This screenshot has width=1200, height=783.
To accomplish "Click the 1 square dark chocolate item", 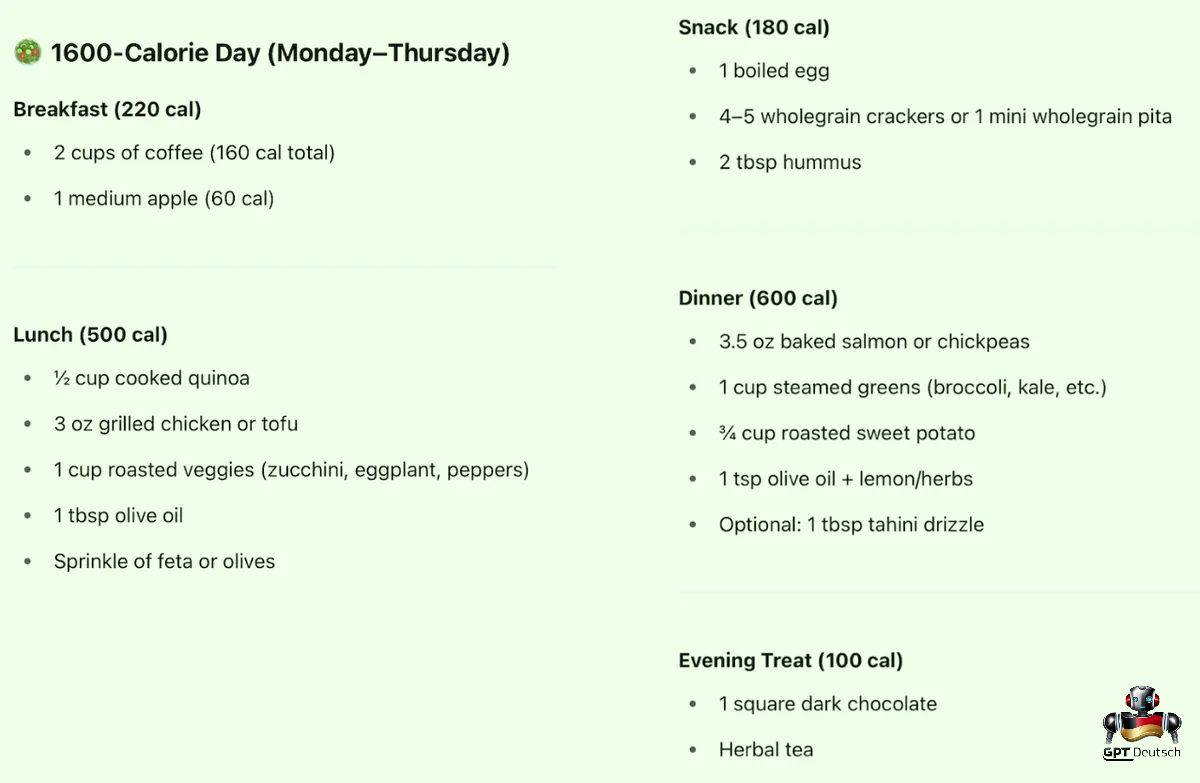I will [x=828, y=704].
